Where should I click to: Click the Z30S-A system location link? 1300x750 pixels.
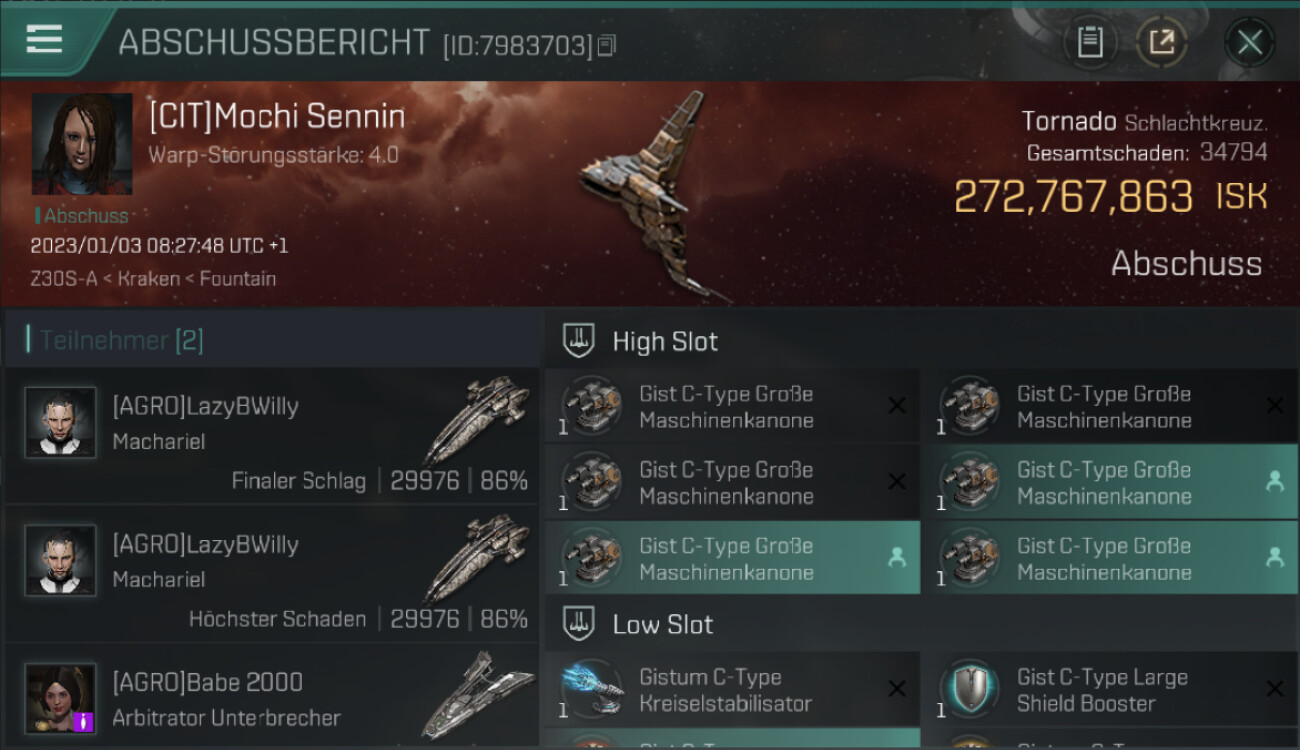click(64, 278)
